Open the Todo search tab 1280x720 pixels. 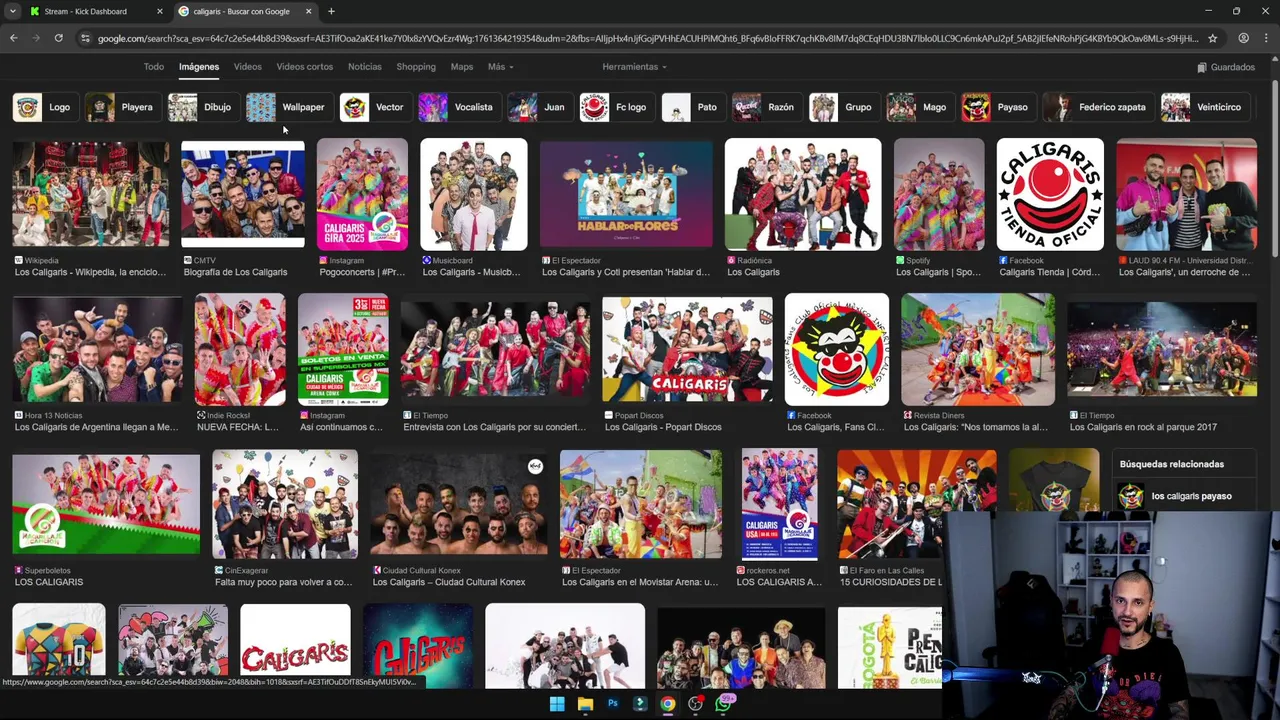coord(153,67)
